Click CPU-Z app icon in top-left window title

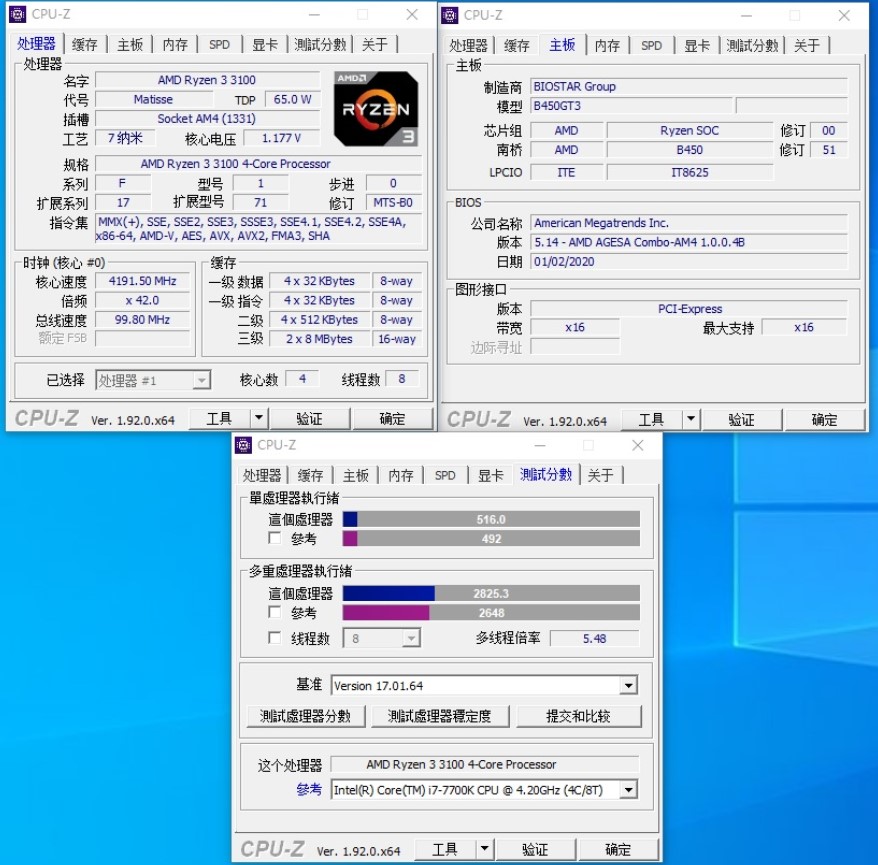[x=18, y=14]
